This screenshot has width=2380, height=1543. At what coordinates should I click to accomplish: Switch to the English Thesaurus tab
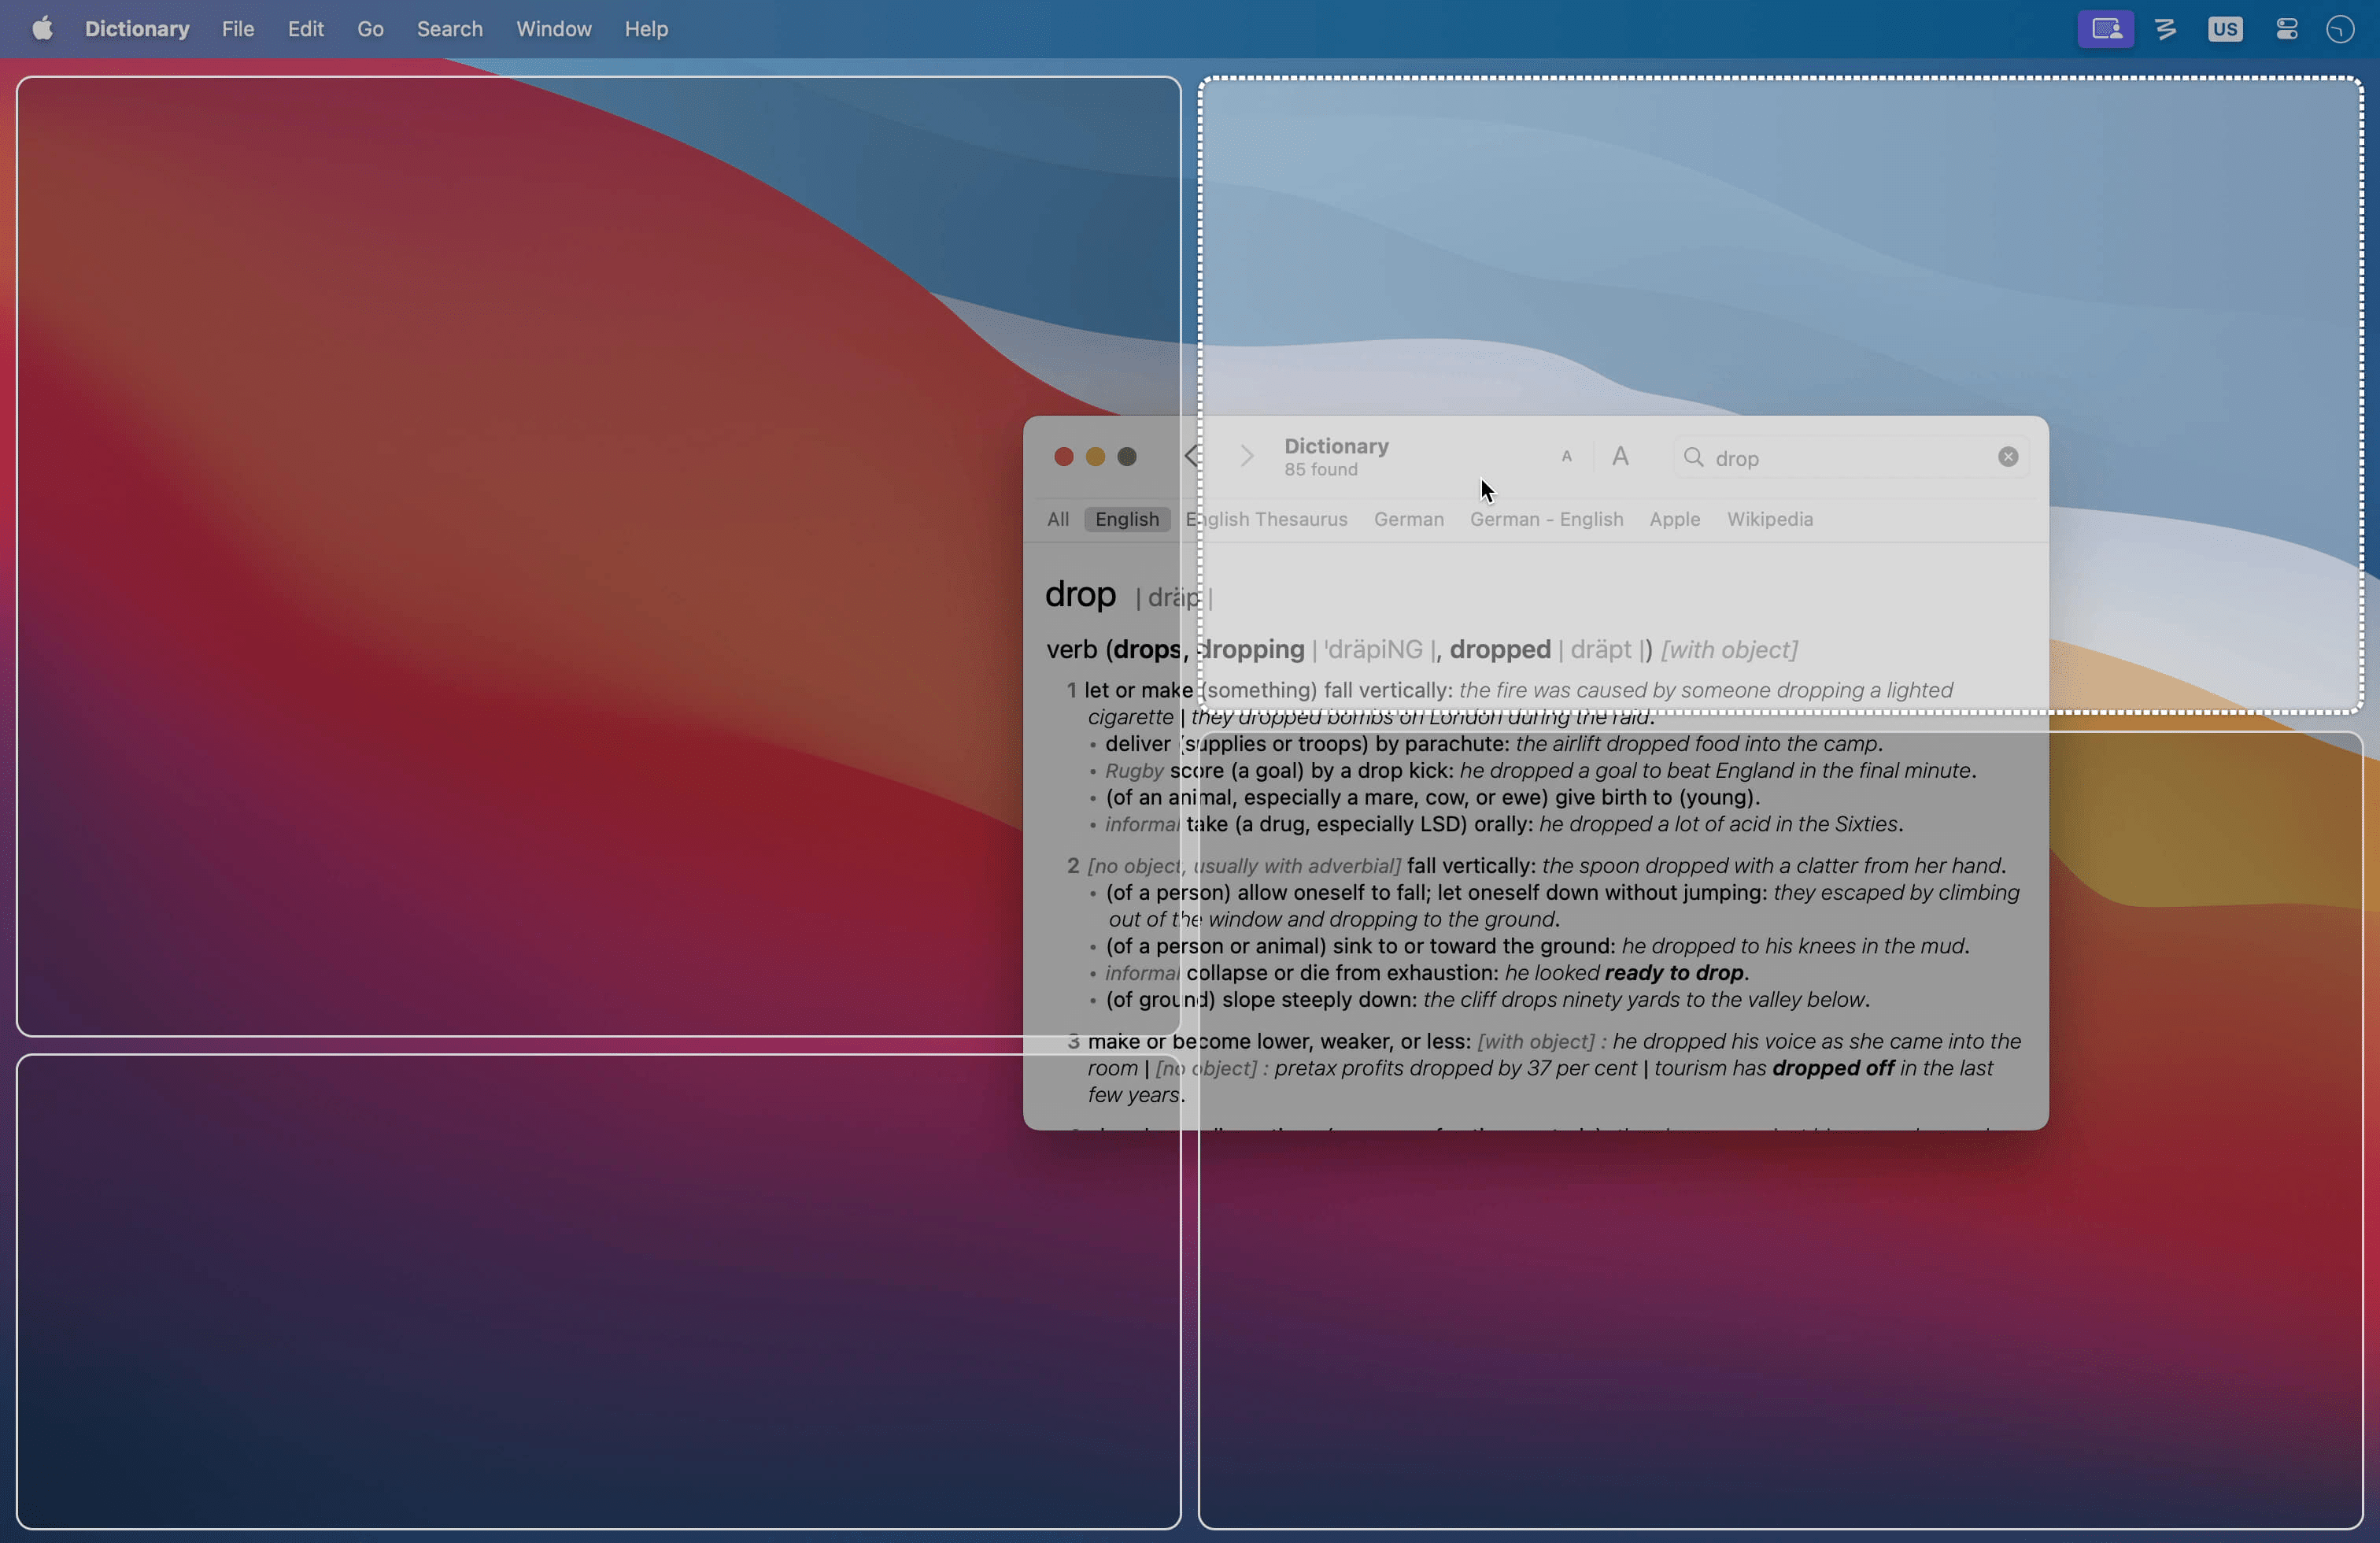point(1266,519)
